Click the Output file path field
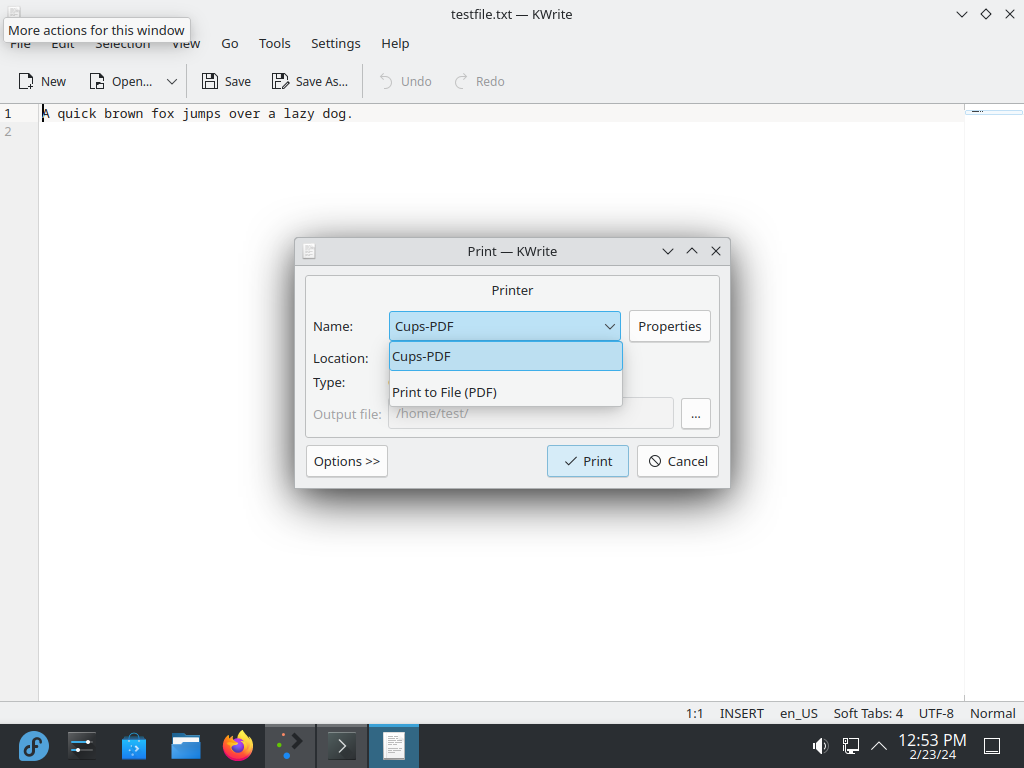Viewport: 1024px width, 768px height. pyautogui.click(x=531, y=414)
